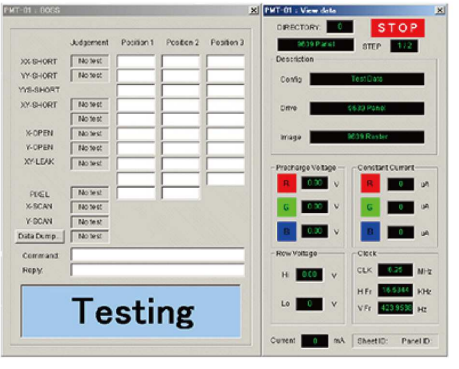Click Y-OPEN Position 2 field
459x369 pixels.
point(181,149)
